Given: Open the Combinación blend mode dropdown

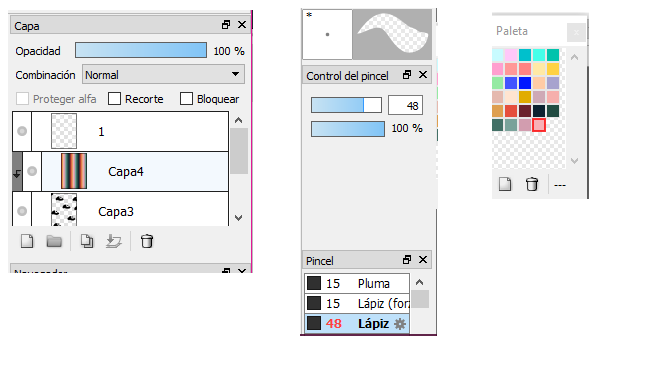Looking at the screenshot, I should 163,75.
